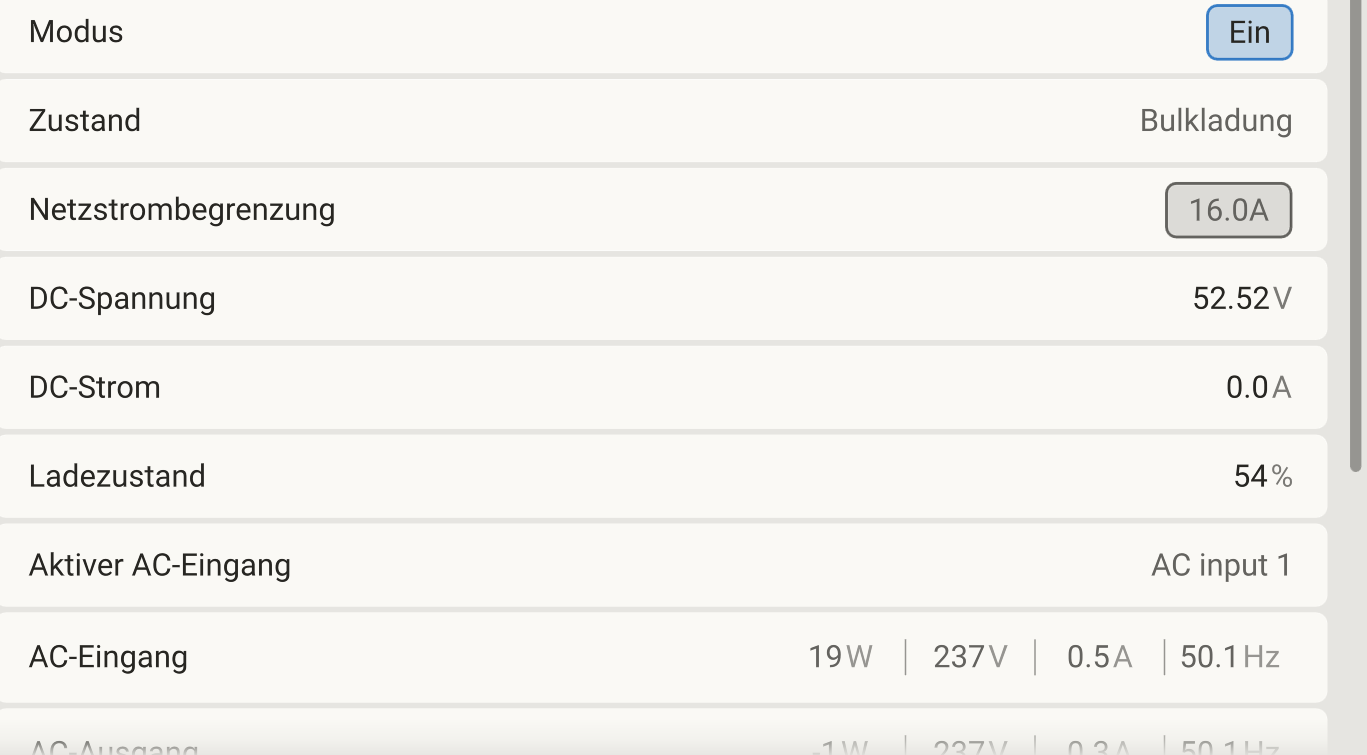Click the Ladezustand row label
1367x755 pixels.
coord(117,476)
